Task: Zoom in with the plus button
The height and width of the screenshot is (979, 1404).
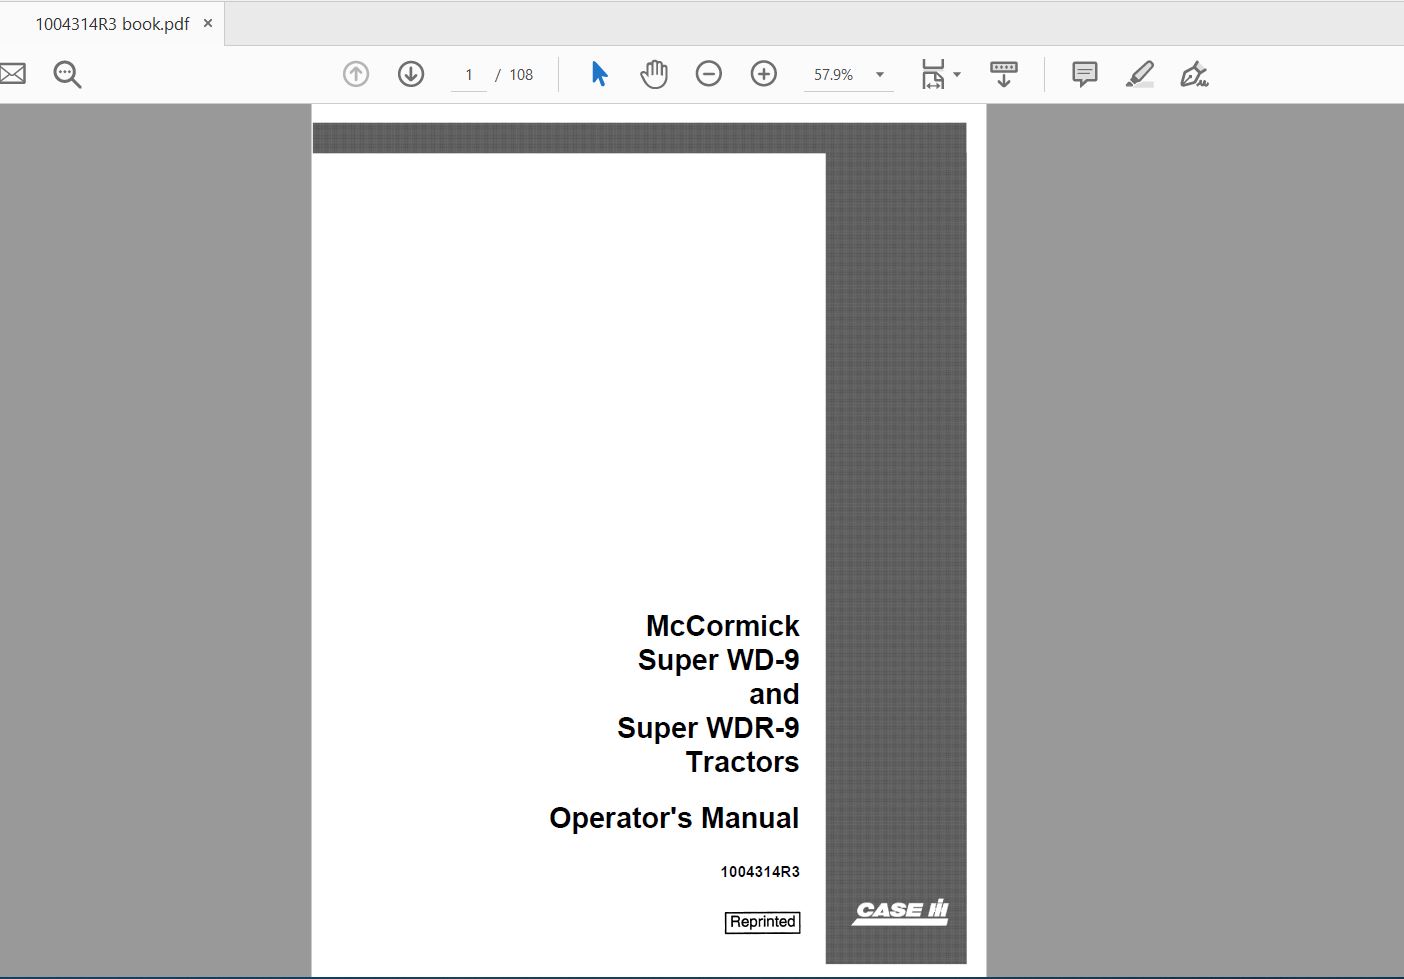Action: click(764, 74)
